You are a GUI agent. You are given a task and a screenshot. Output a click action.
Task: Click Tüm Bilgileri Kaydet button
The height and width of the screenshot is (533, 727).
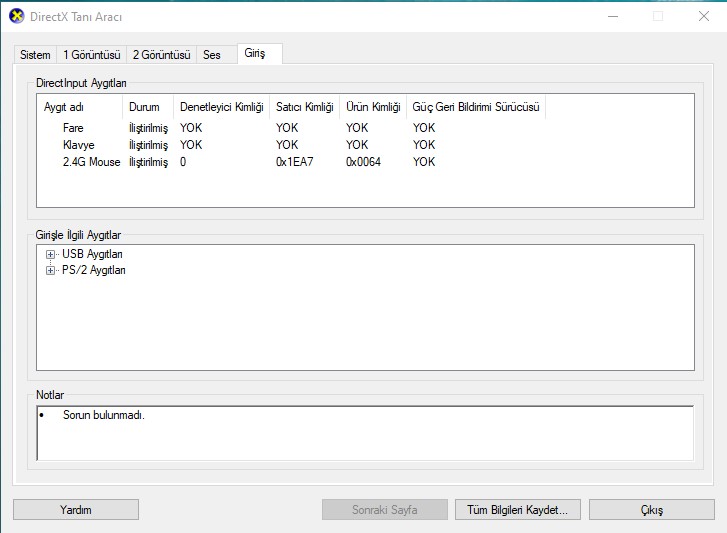(517, 510)
